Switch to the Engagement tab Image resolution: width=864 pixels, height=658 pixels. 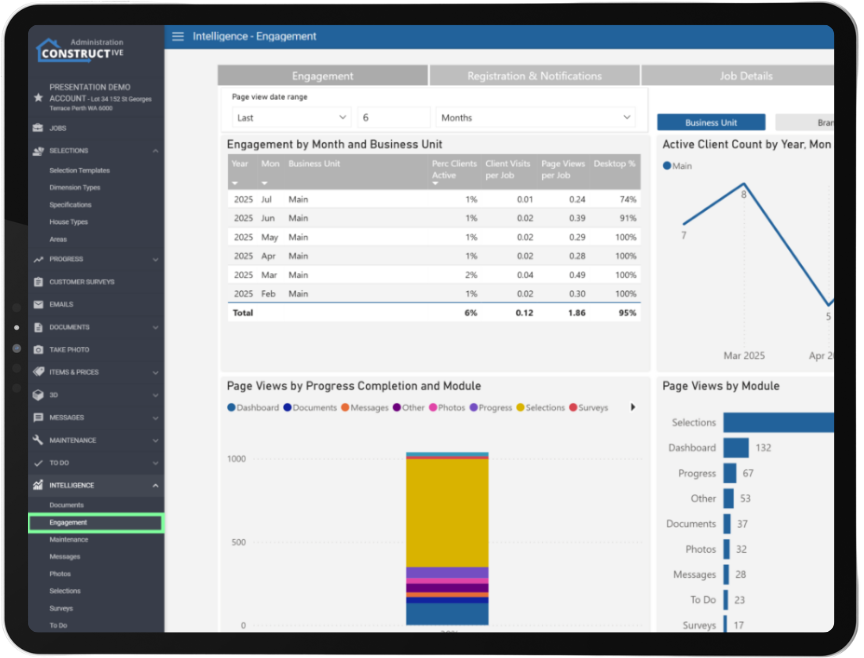(323, 75)
